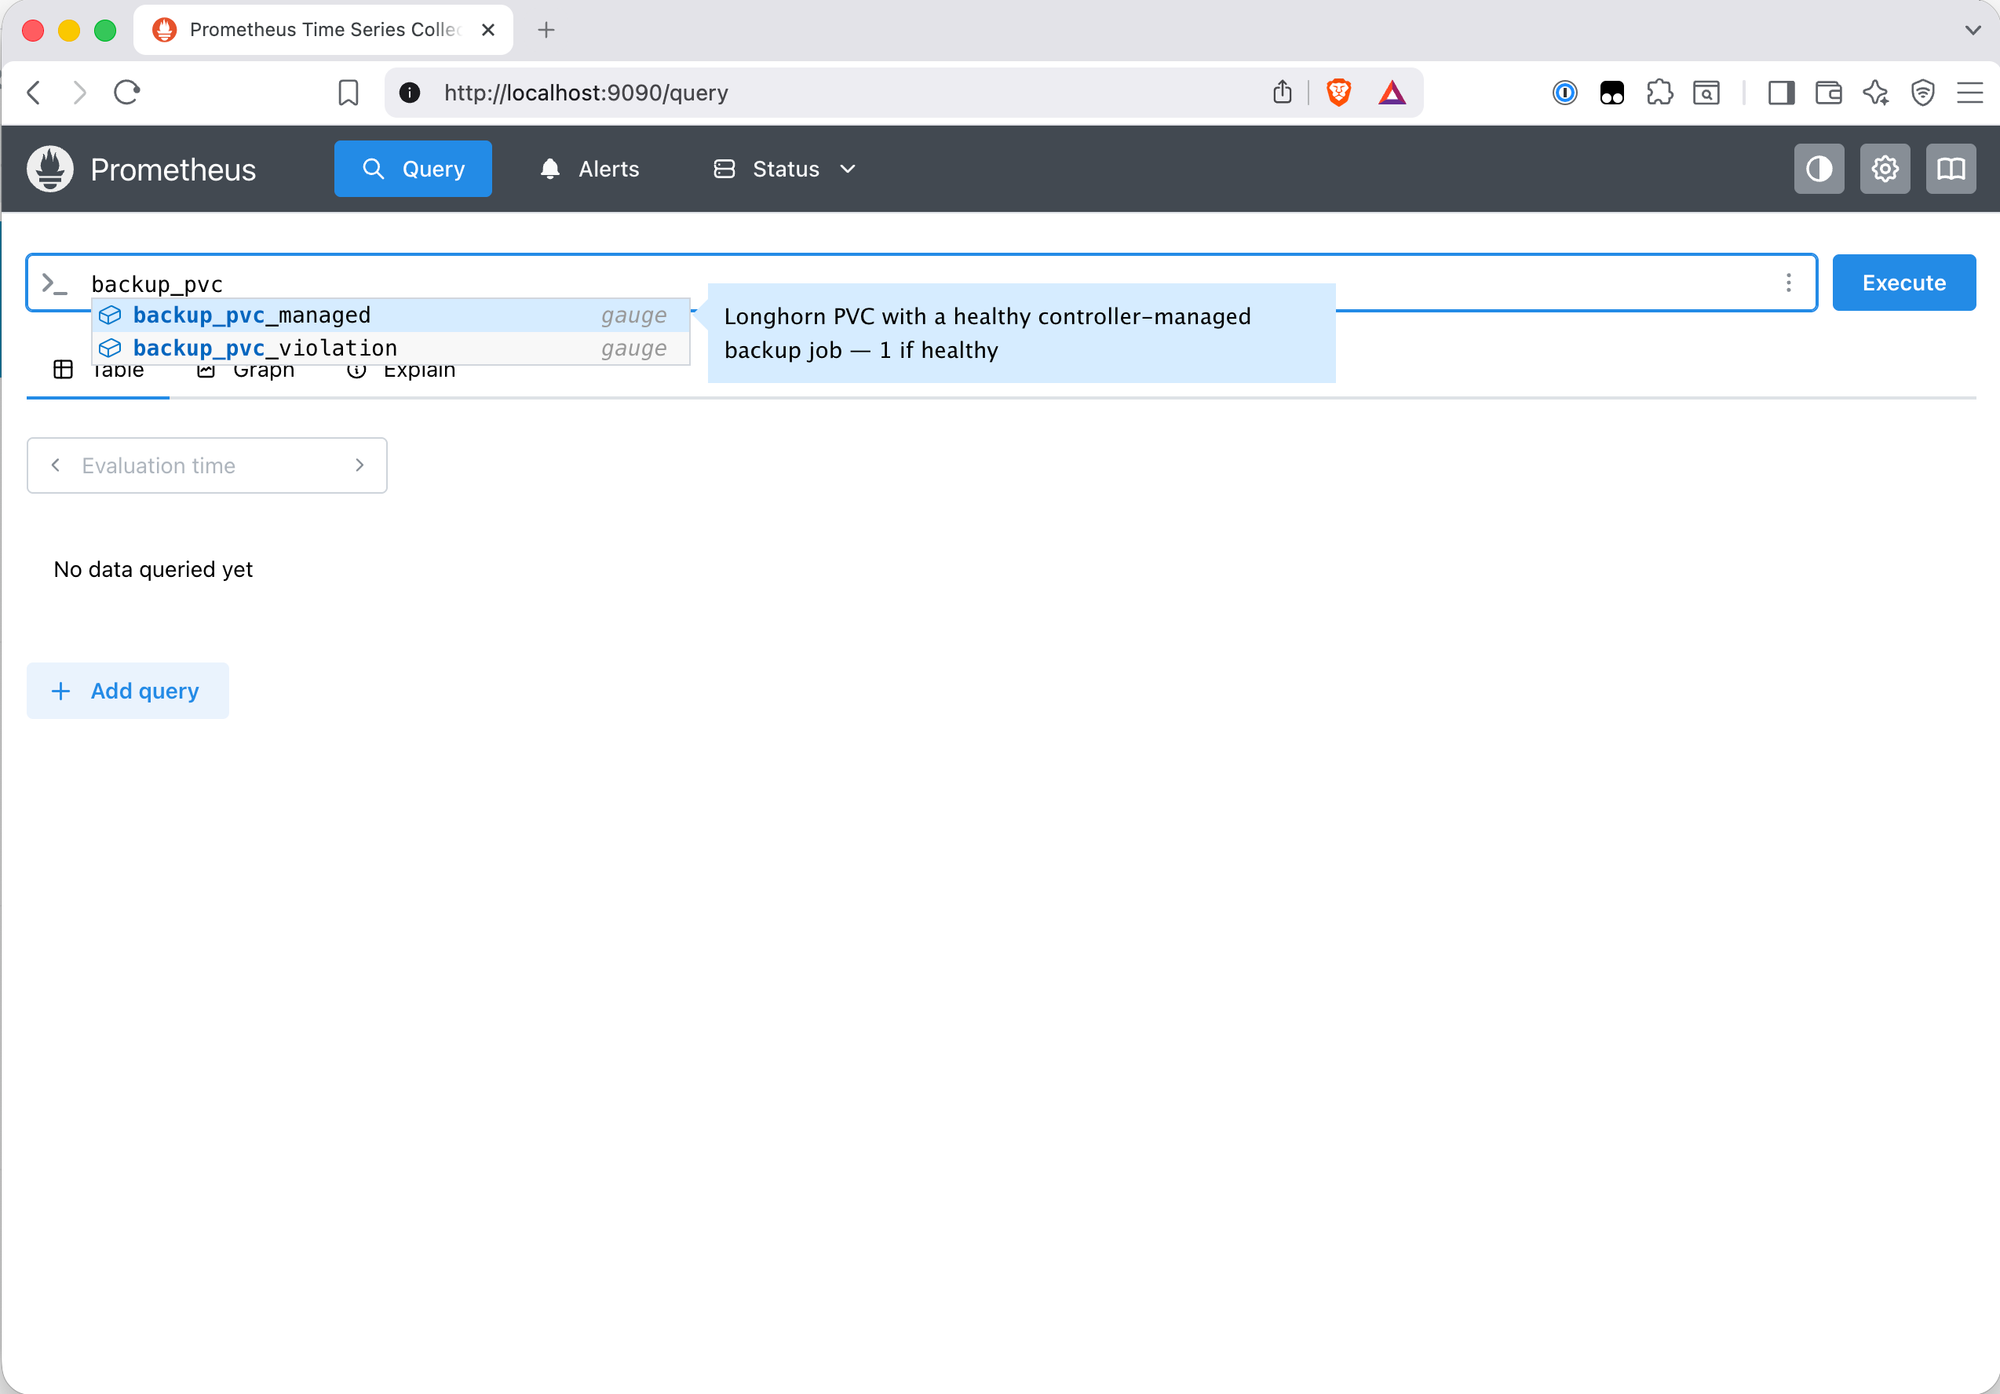This screenshot has height=1394, width=2000.
Task: Close the Prometheus Time Series tab
Action: [488, 30]
